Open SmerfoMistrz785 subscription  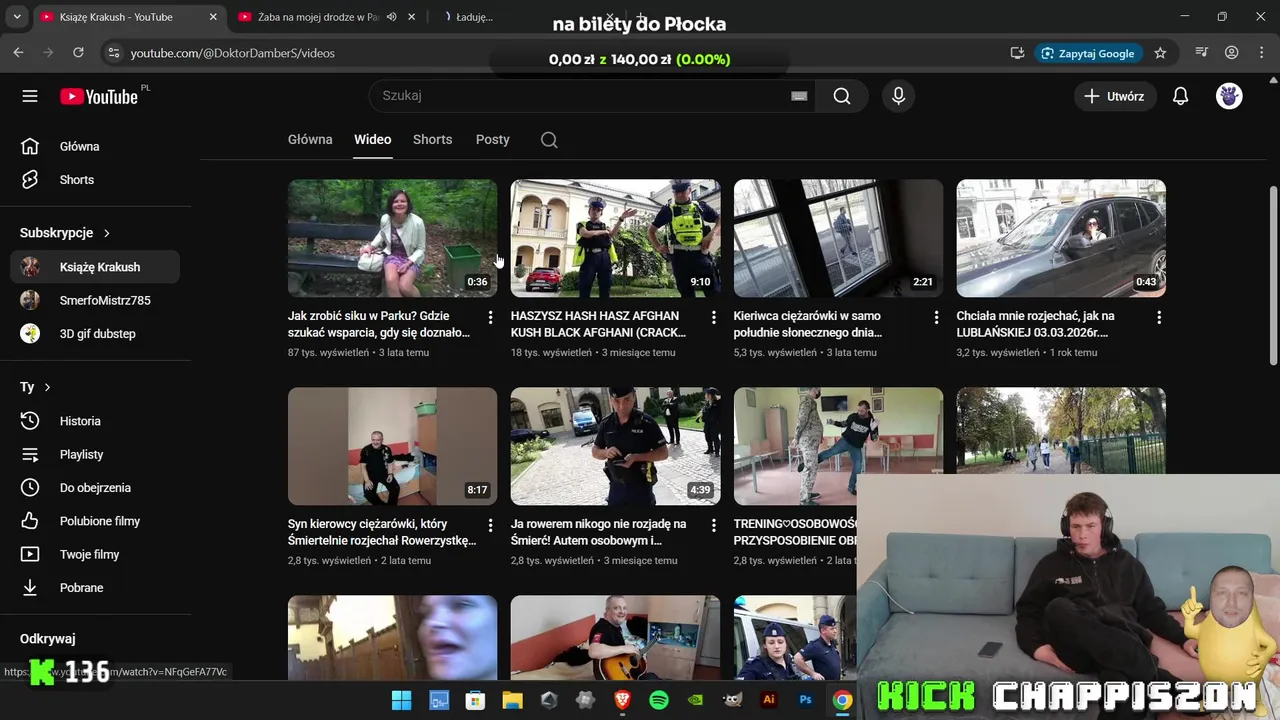95,300
